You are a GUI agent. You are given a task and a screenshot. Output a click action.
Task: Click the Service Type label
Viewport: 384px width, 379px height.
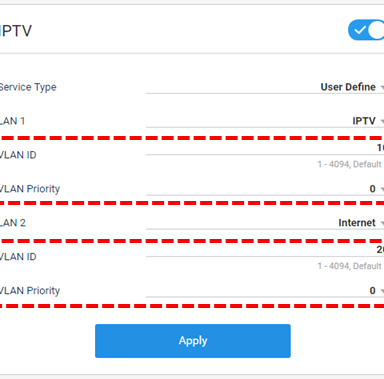point(28,87)
